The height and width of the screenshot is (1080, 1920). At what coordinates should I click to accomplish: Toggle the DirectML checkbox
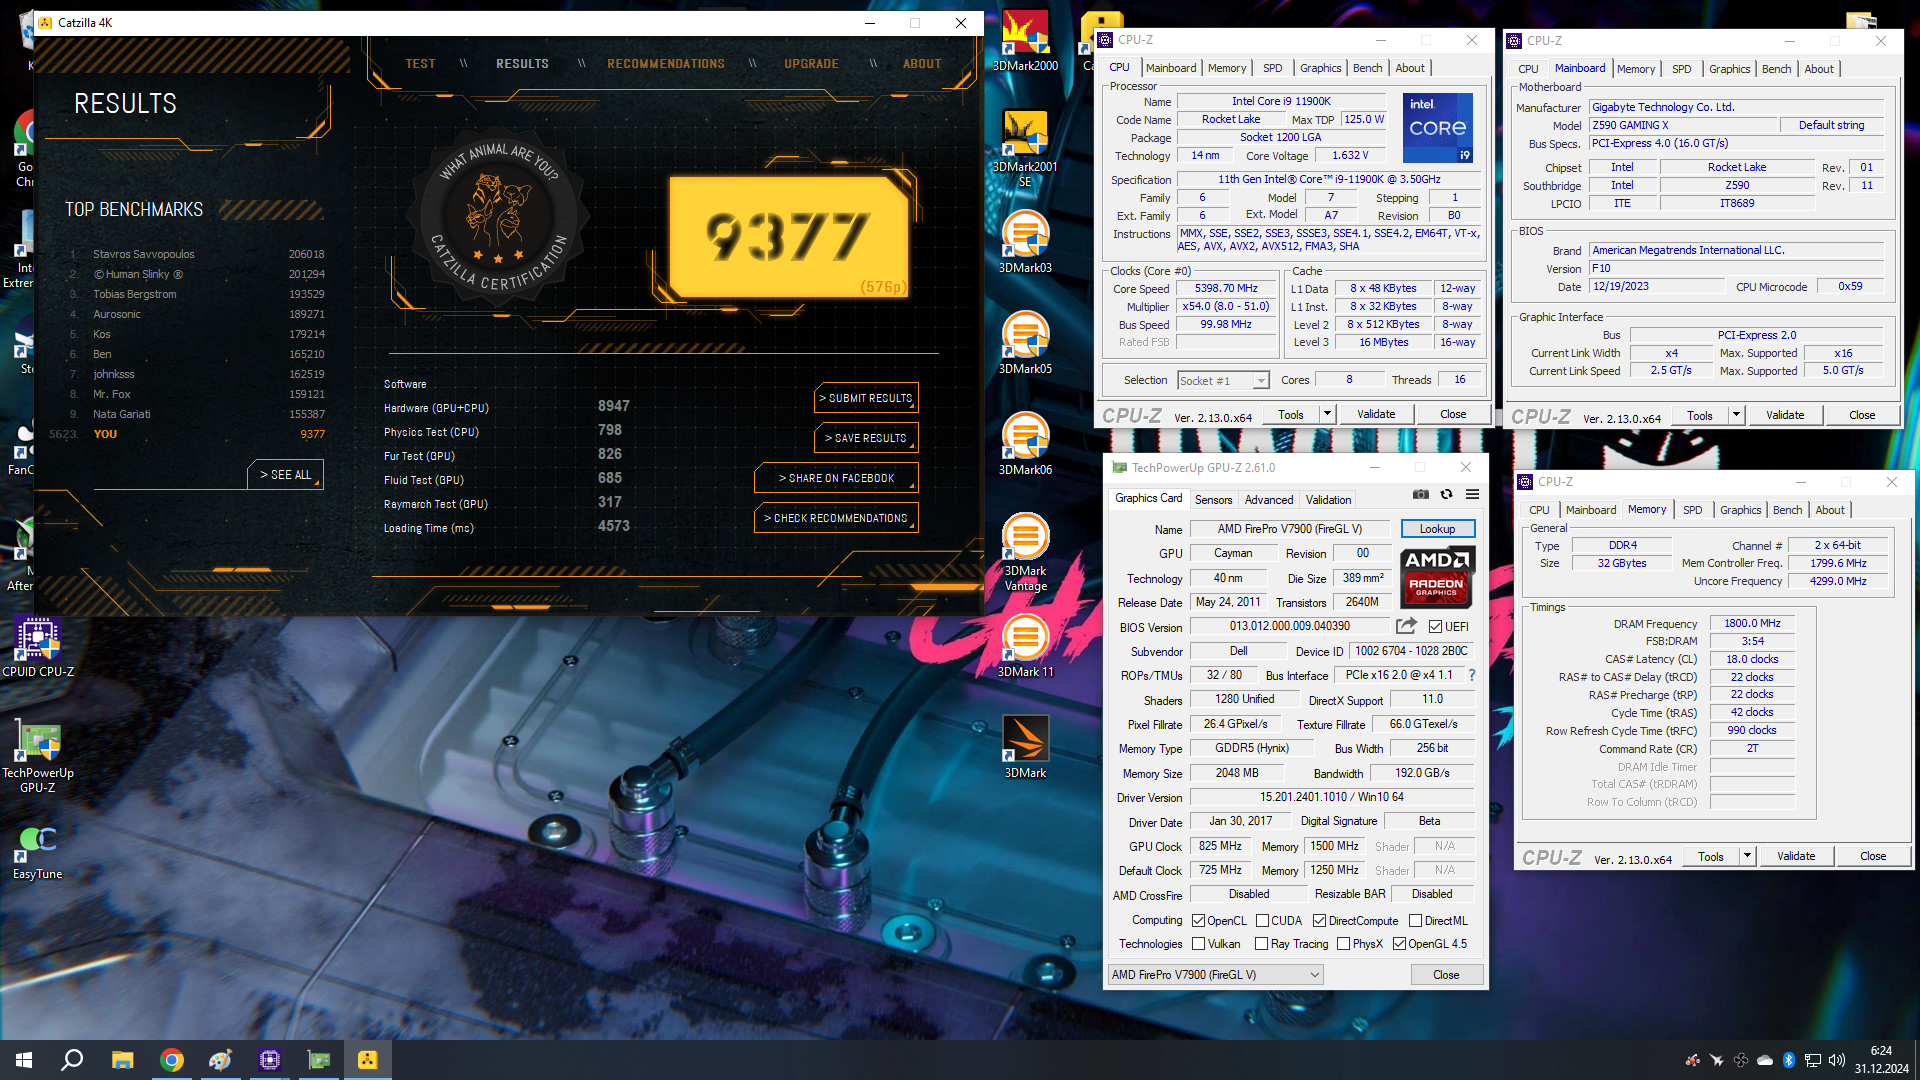tap(1415, 921)
